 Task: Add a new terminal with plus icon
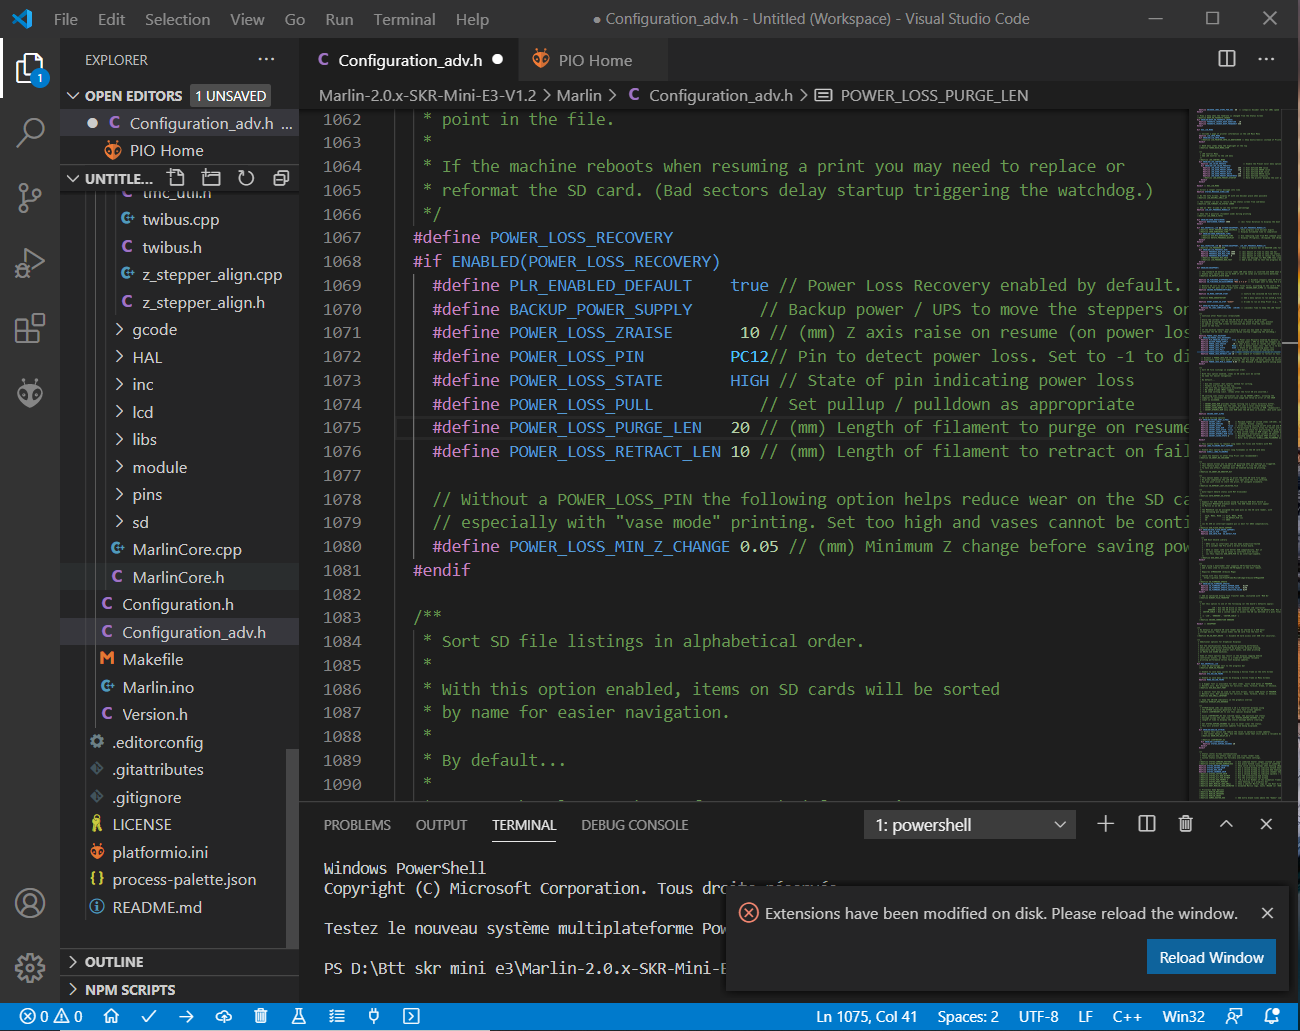tap(1105, 824)
